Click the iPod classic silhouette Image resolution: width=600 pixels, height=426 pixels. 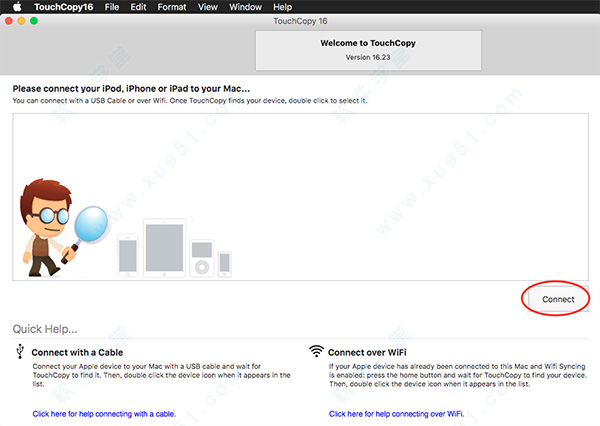click(x=202, y=258)
